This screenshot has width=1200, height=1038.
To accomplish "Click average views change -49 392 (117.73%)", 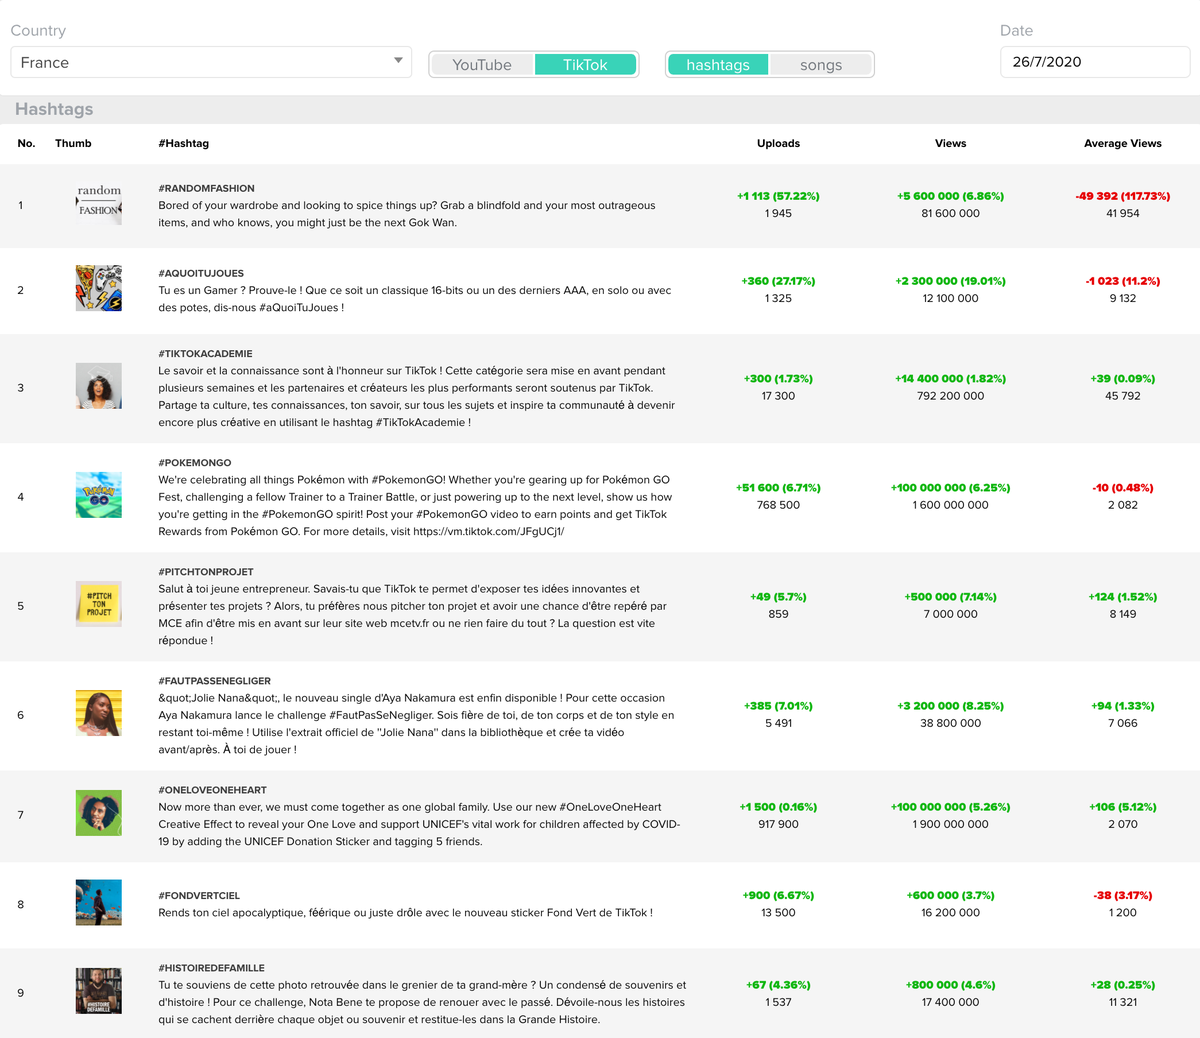I will 1123,196.
